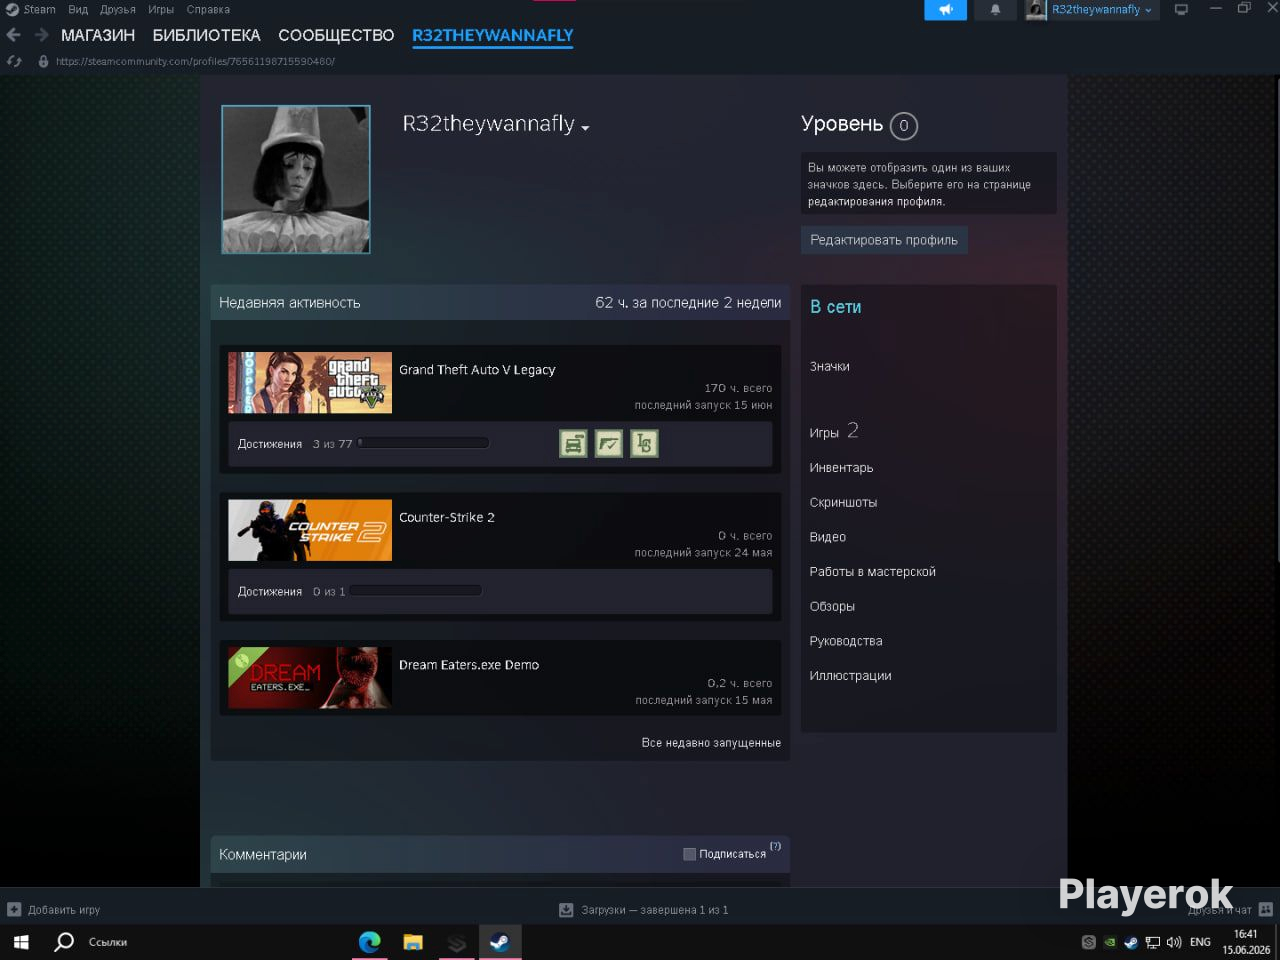1280x960 pixels.
Task: Open the Dream Eaters.exe Demo title link
Action: [469, 665]
